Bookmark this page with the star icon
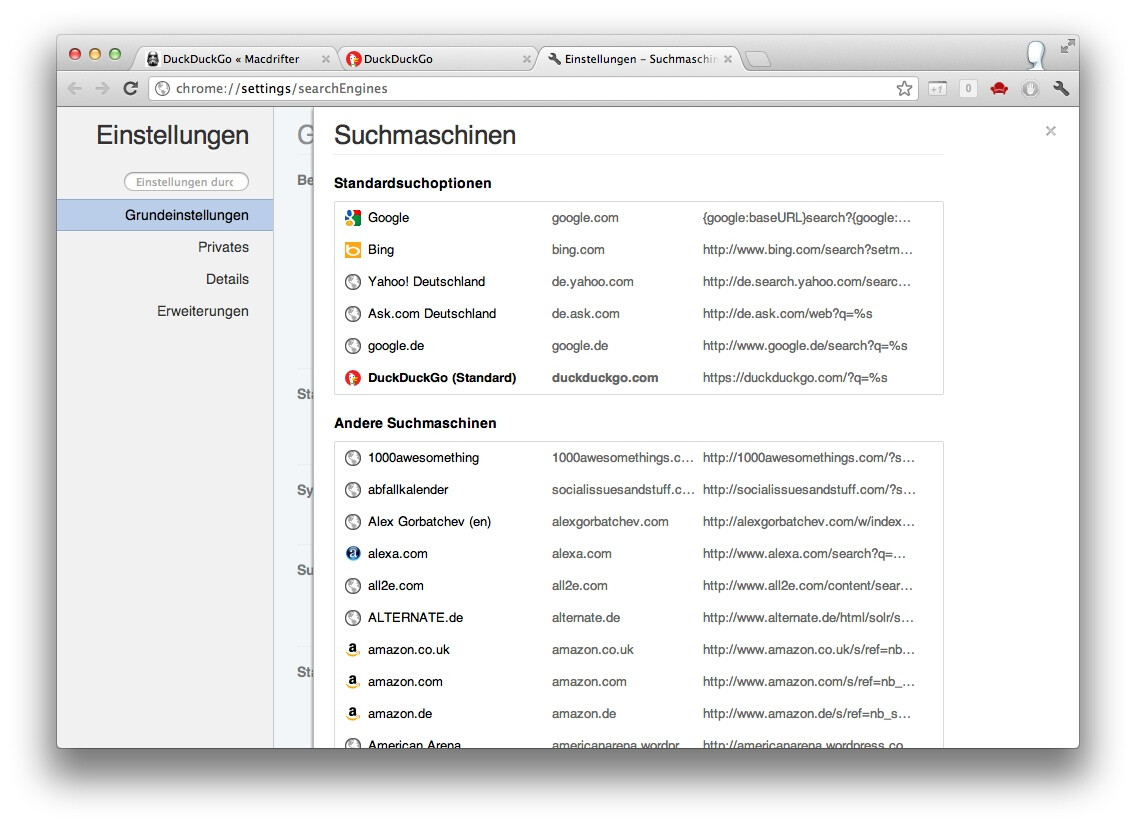 904,89
